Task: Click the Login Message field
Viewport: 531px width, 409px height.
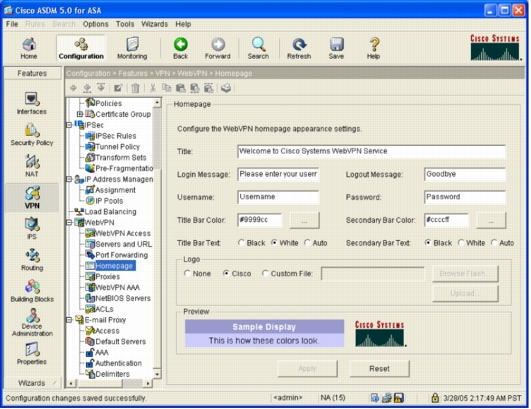Action: tap(278, 174)
